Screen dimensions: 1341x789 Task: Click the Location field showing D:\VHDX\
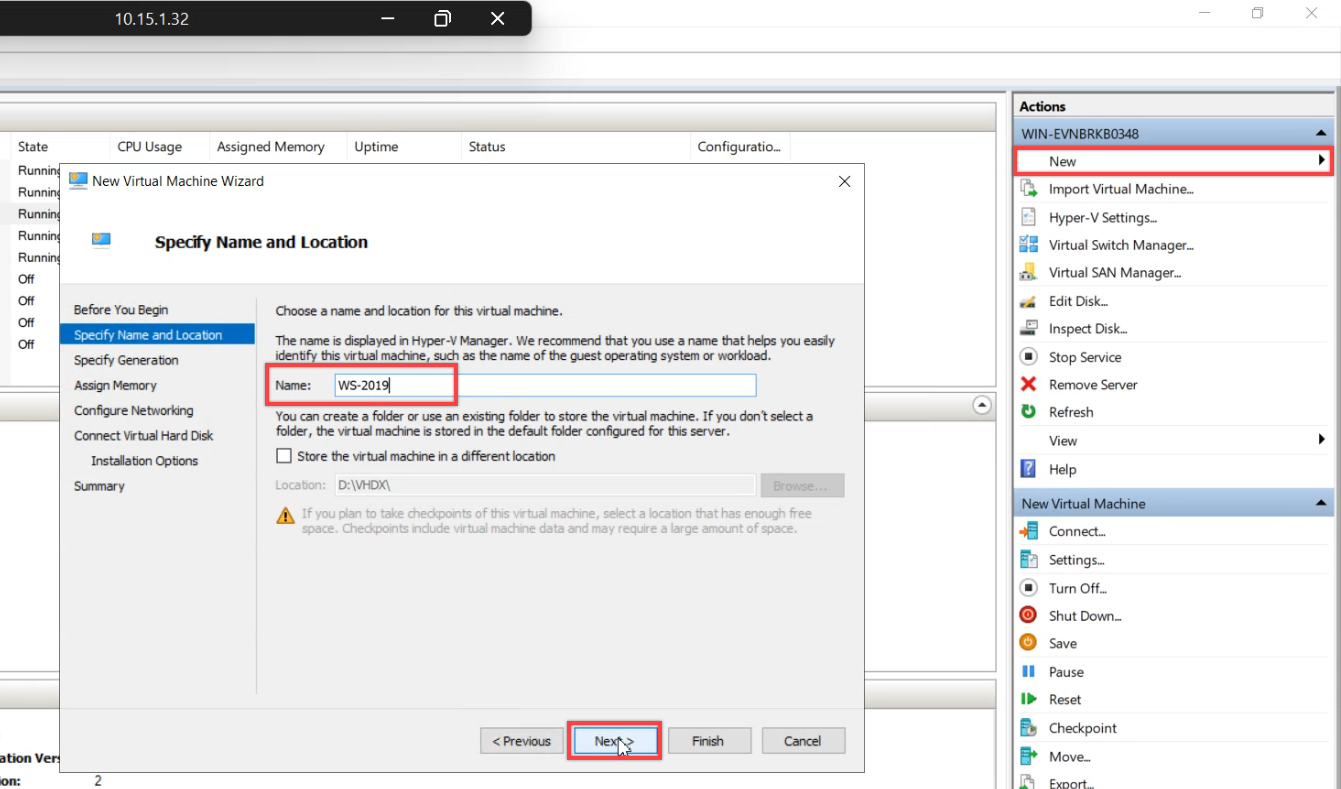click(545, 485)
